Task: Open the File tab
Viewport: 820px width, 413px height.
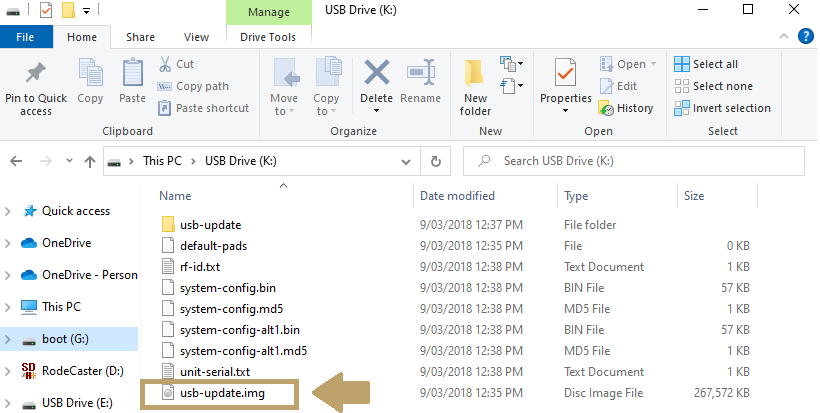Action: click(25, 37)
